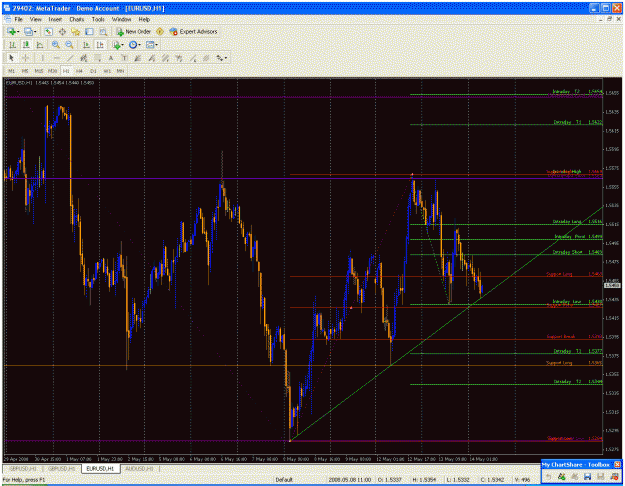Viewport: 625px width, 486px height.
Task: Expand the New Chart dropdown arrow
Action: (x=18, y=31)
